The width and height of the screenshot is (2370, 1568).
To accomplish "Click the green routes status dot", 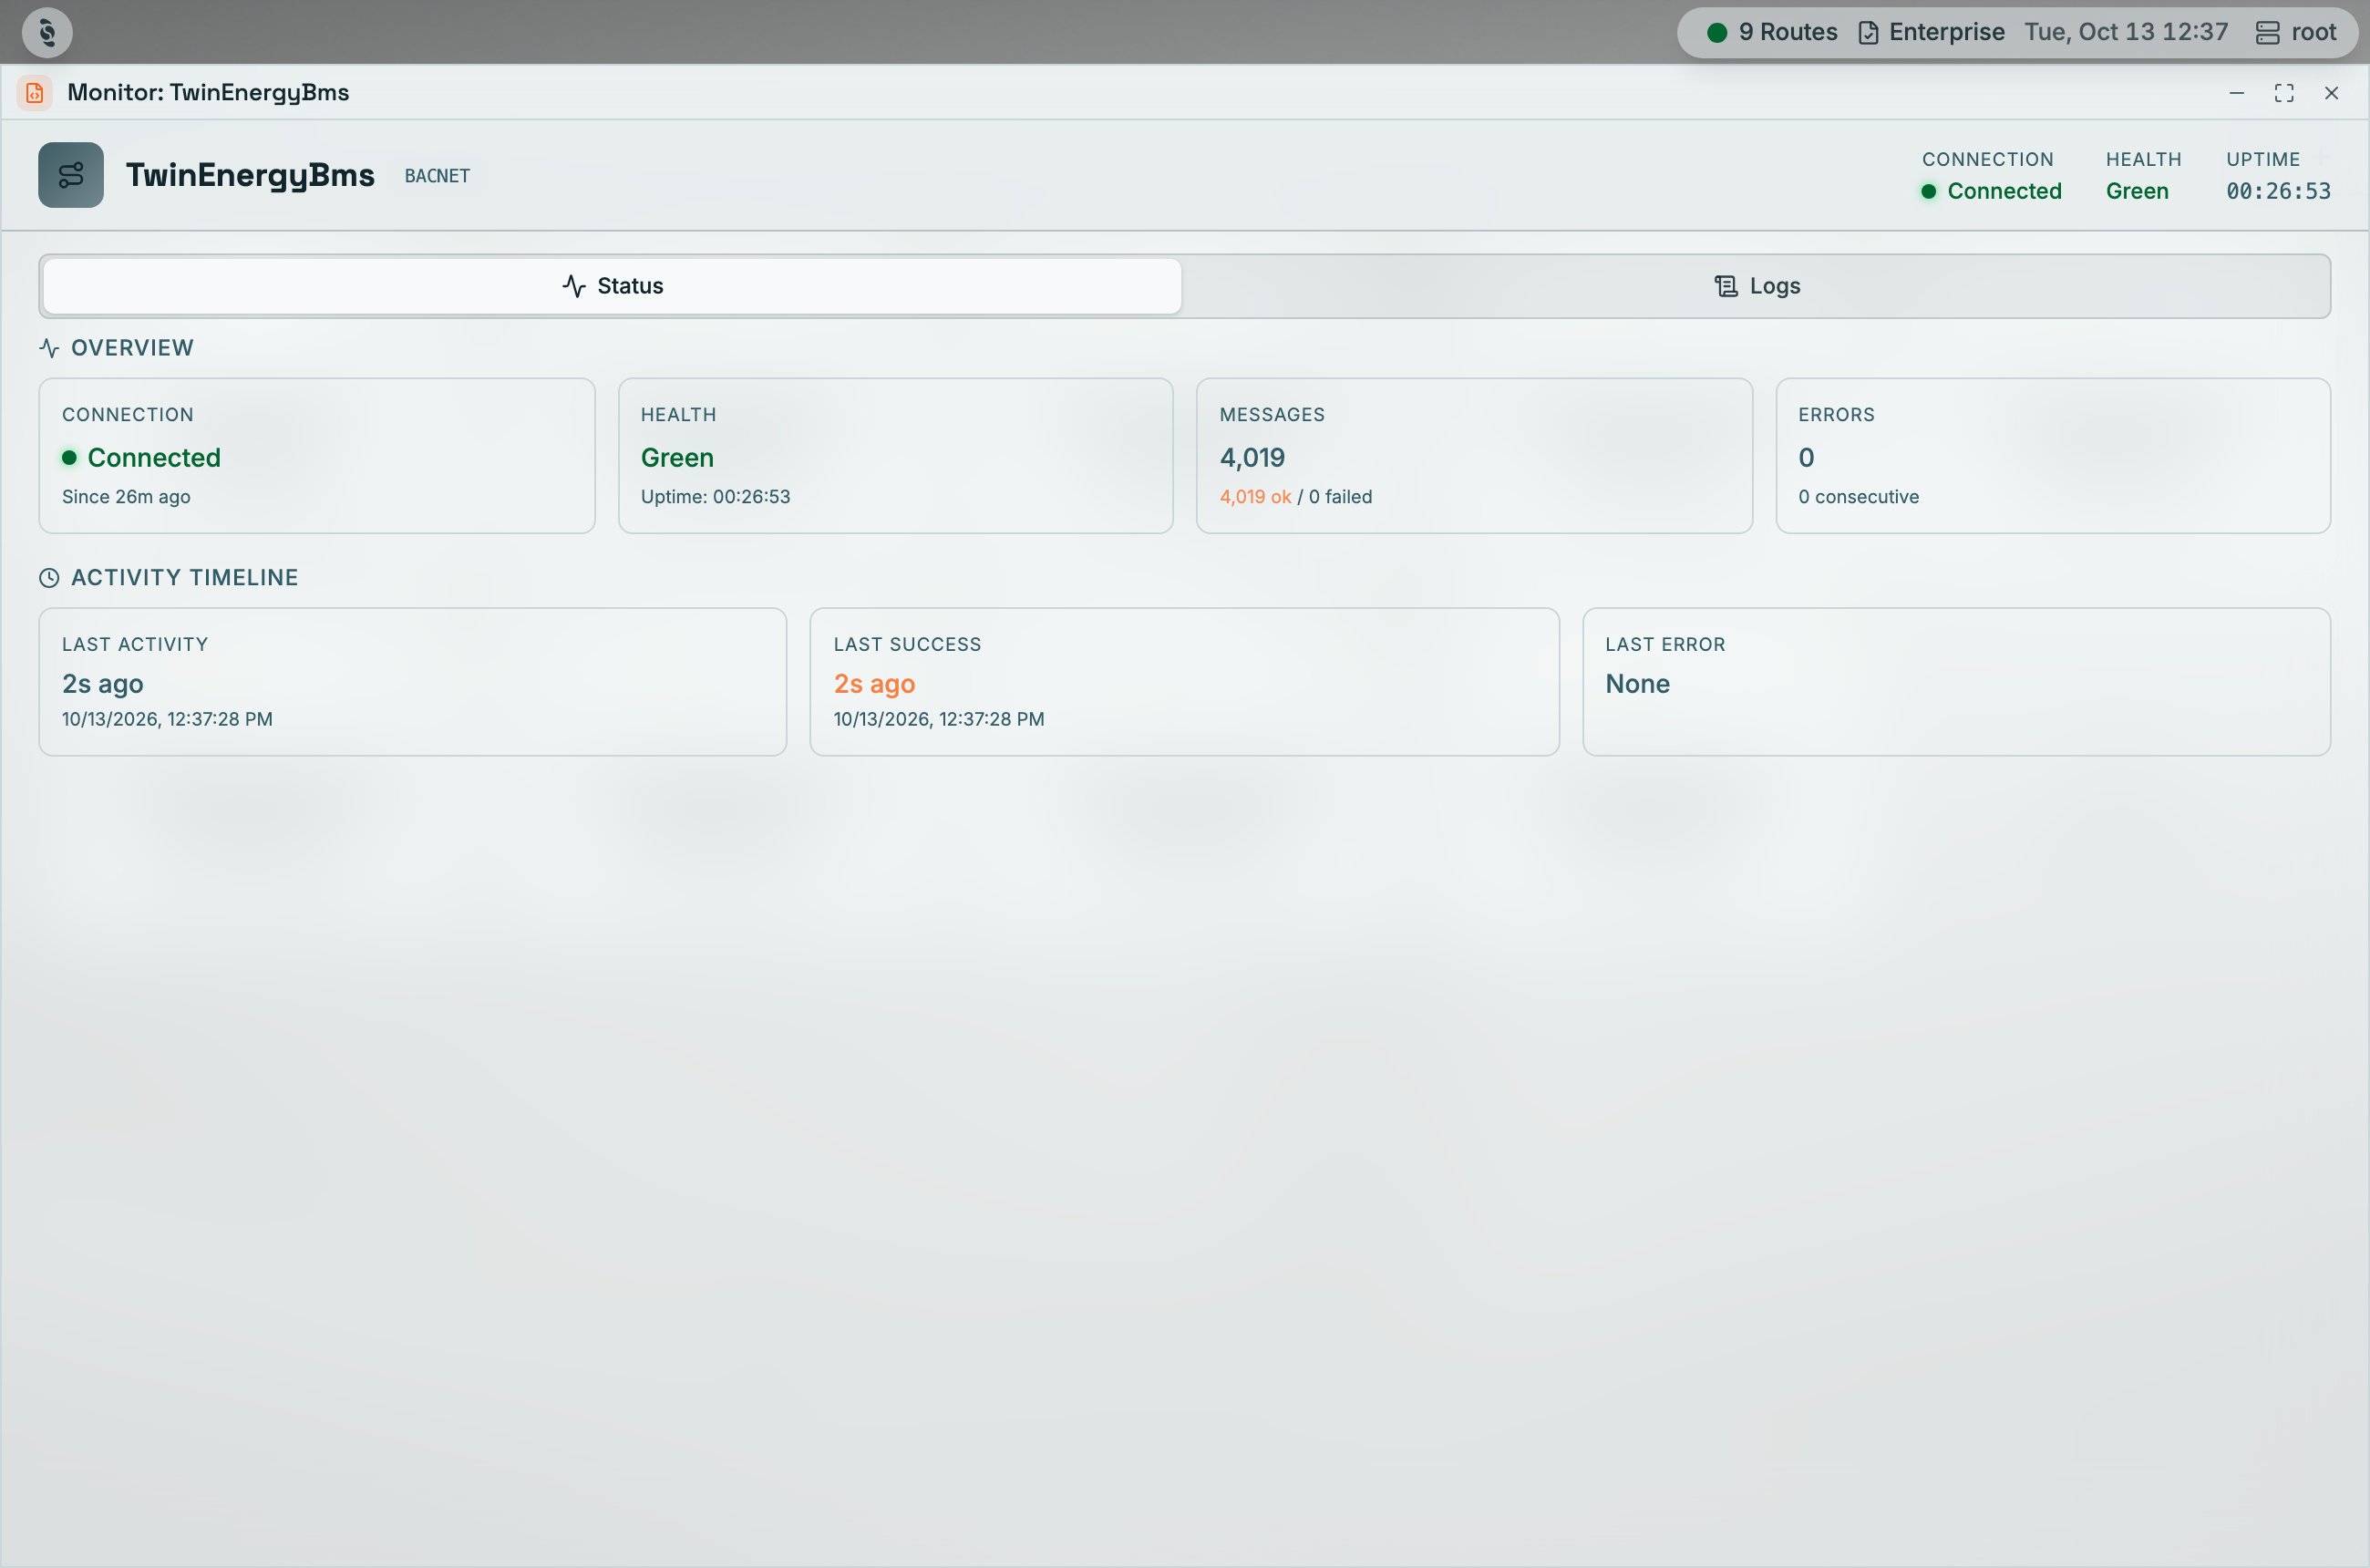I will 1717,32.
